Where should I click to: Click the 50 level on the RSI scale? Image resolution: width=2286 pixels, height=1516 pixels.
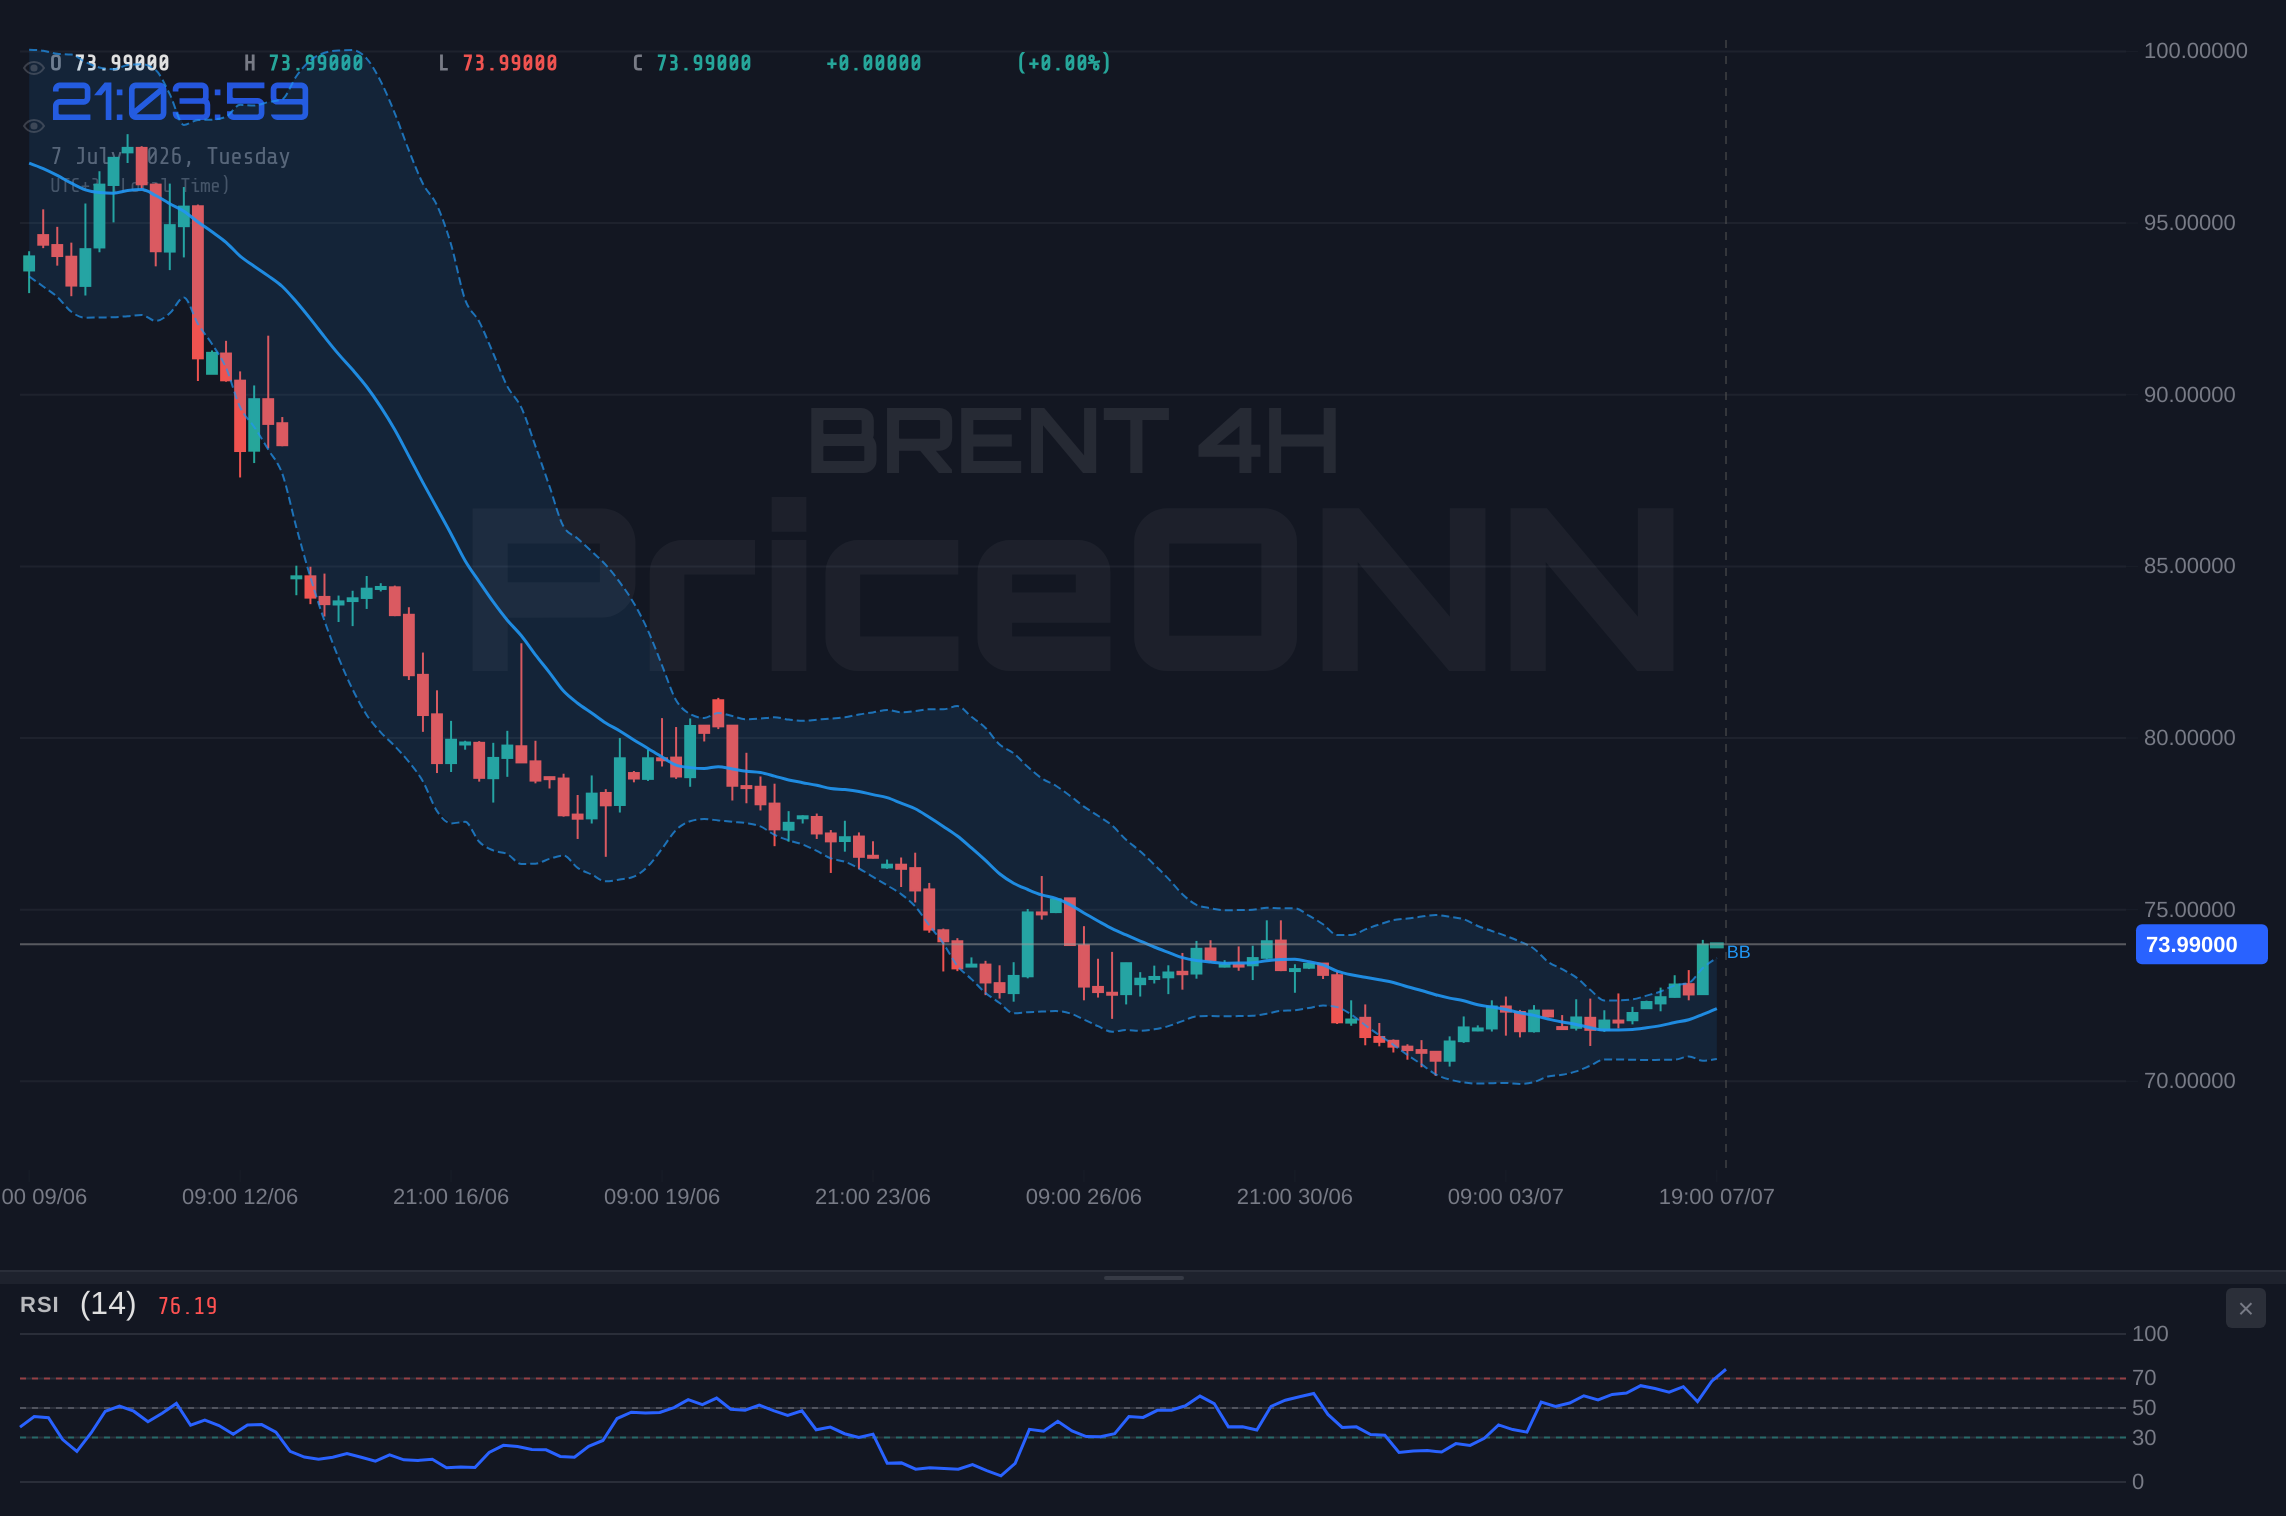(2144, 1408)
